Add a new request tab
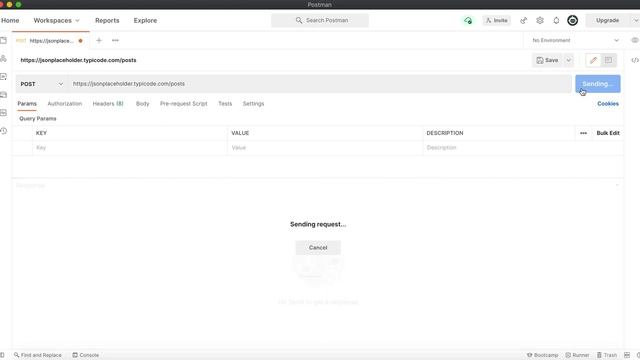The width and height of the screenshot is (640, 360). click(x=99, y=40)
